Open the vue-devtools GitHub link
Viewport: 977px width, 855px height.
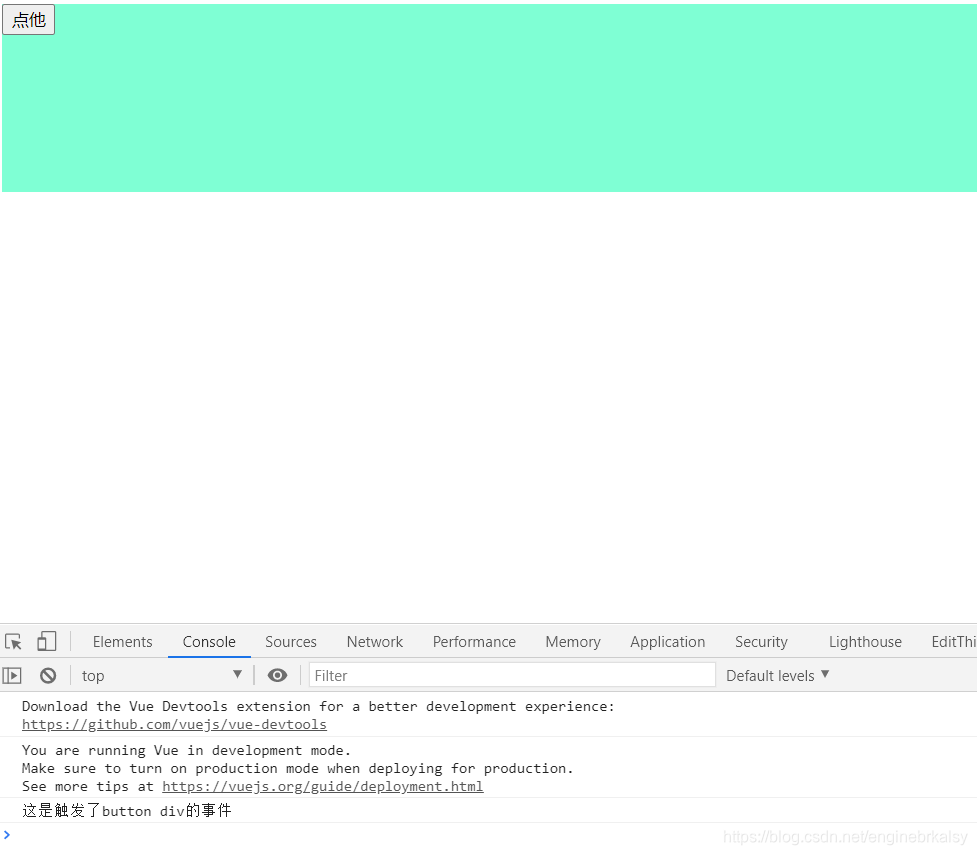click(x=174, y=725)
